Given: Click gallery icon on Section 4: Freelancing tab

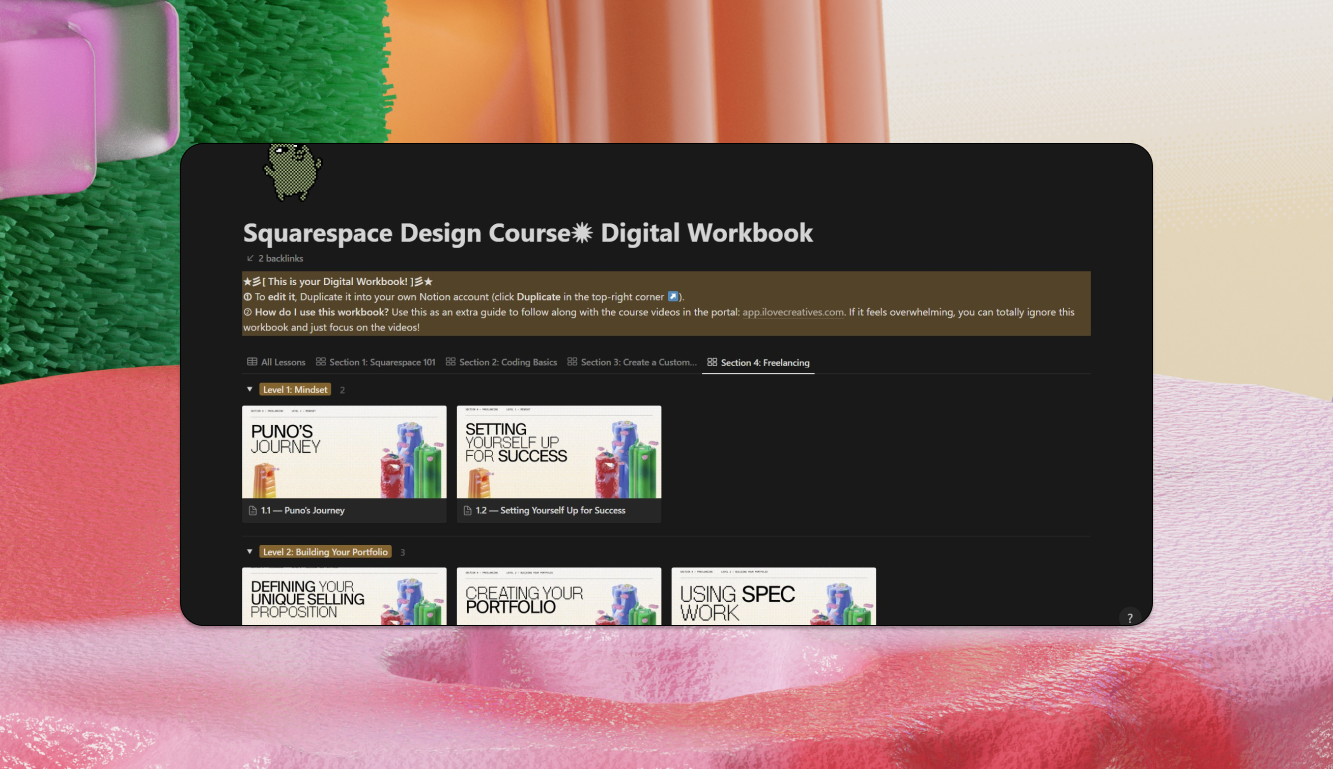Looking at the screenshot, I should point(712,362).
